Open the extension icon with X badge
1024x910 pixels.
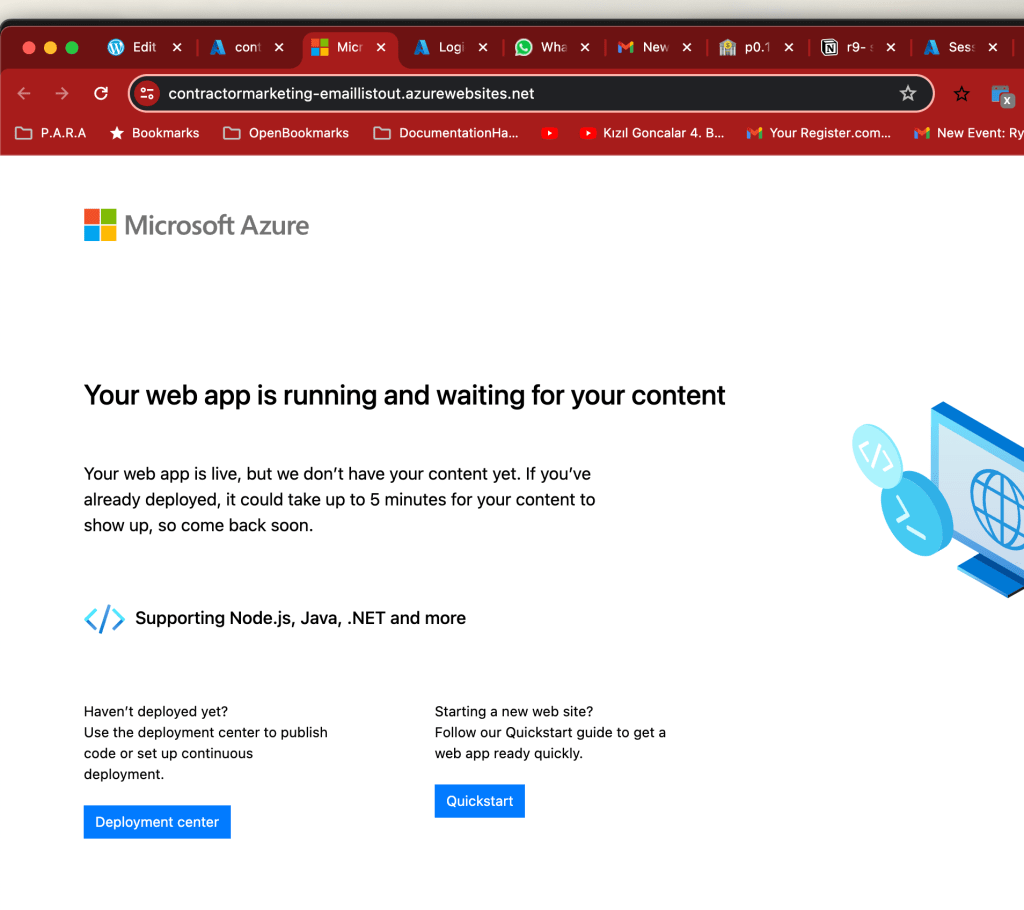(x=1002, y=95)
